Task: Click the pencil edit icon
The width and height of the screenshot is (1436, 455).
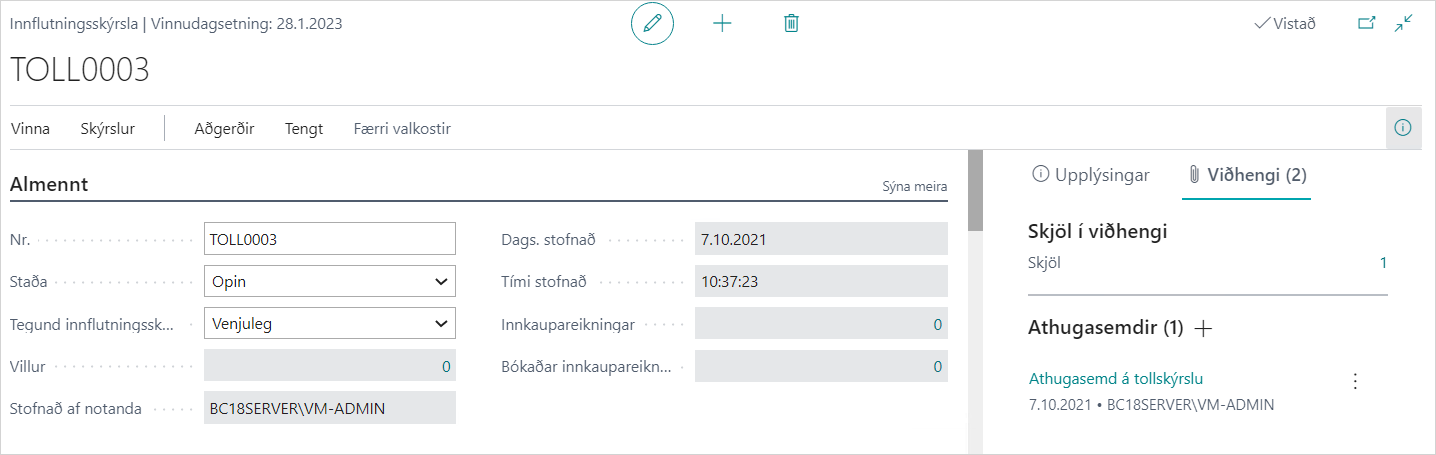Action: pos(652,24)
